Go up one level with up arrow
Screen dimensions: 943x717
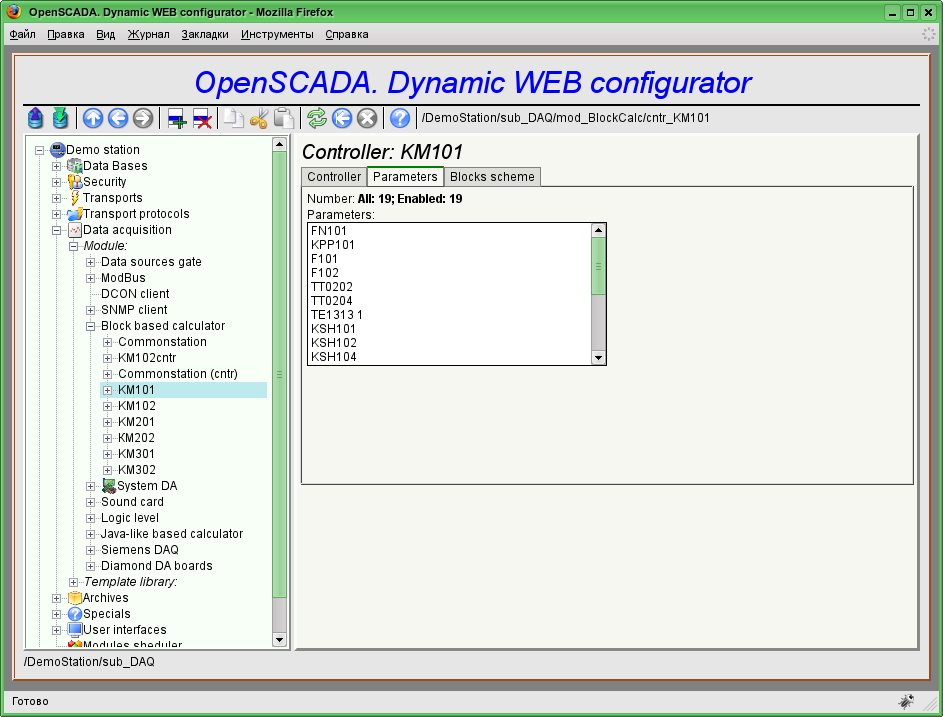(93, 118)
